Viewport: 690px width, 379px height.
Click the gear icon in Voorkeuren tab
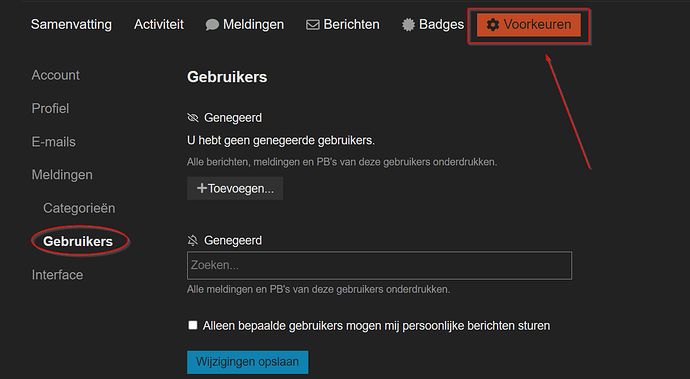(x=493, y=25)
